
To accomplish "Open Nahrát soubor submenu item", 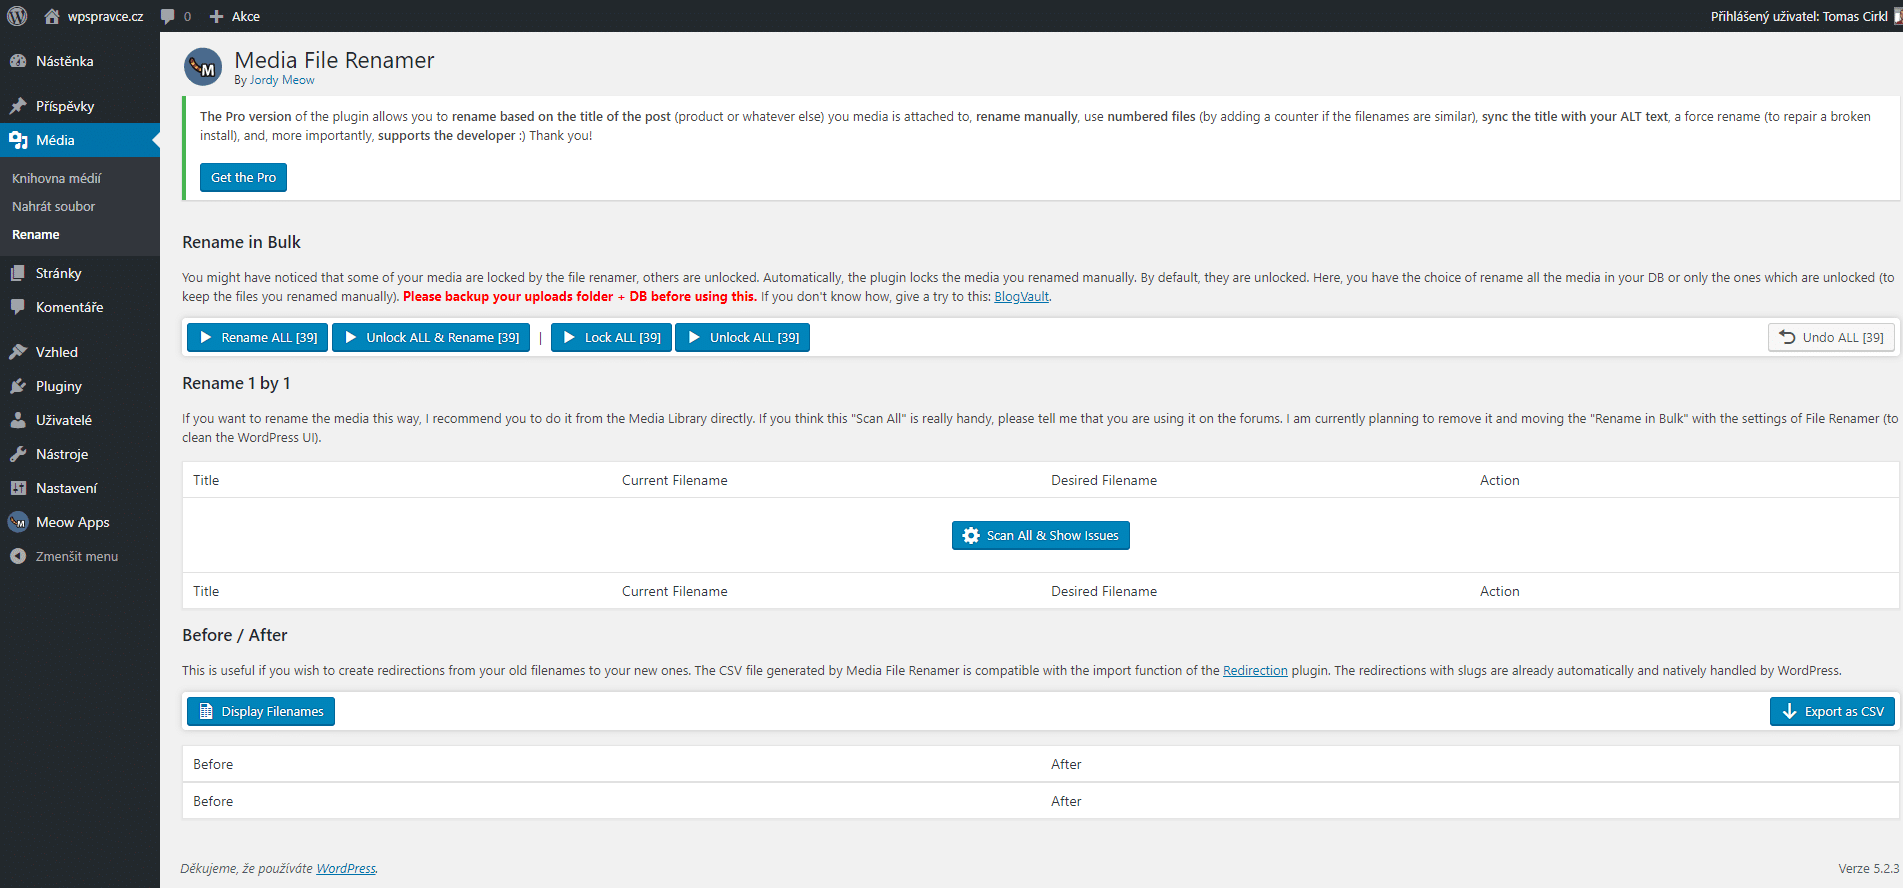I will (x=54, y=206).
